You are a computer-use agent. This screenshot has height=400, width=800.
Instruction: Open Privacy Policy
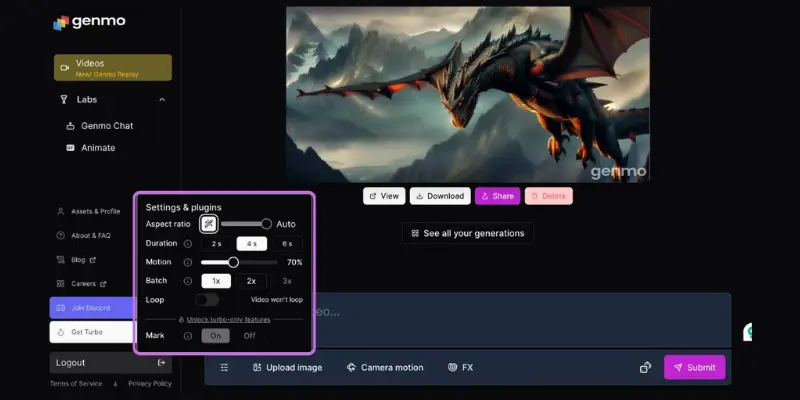pos(149,384)
